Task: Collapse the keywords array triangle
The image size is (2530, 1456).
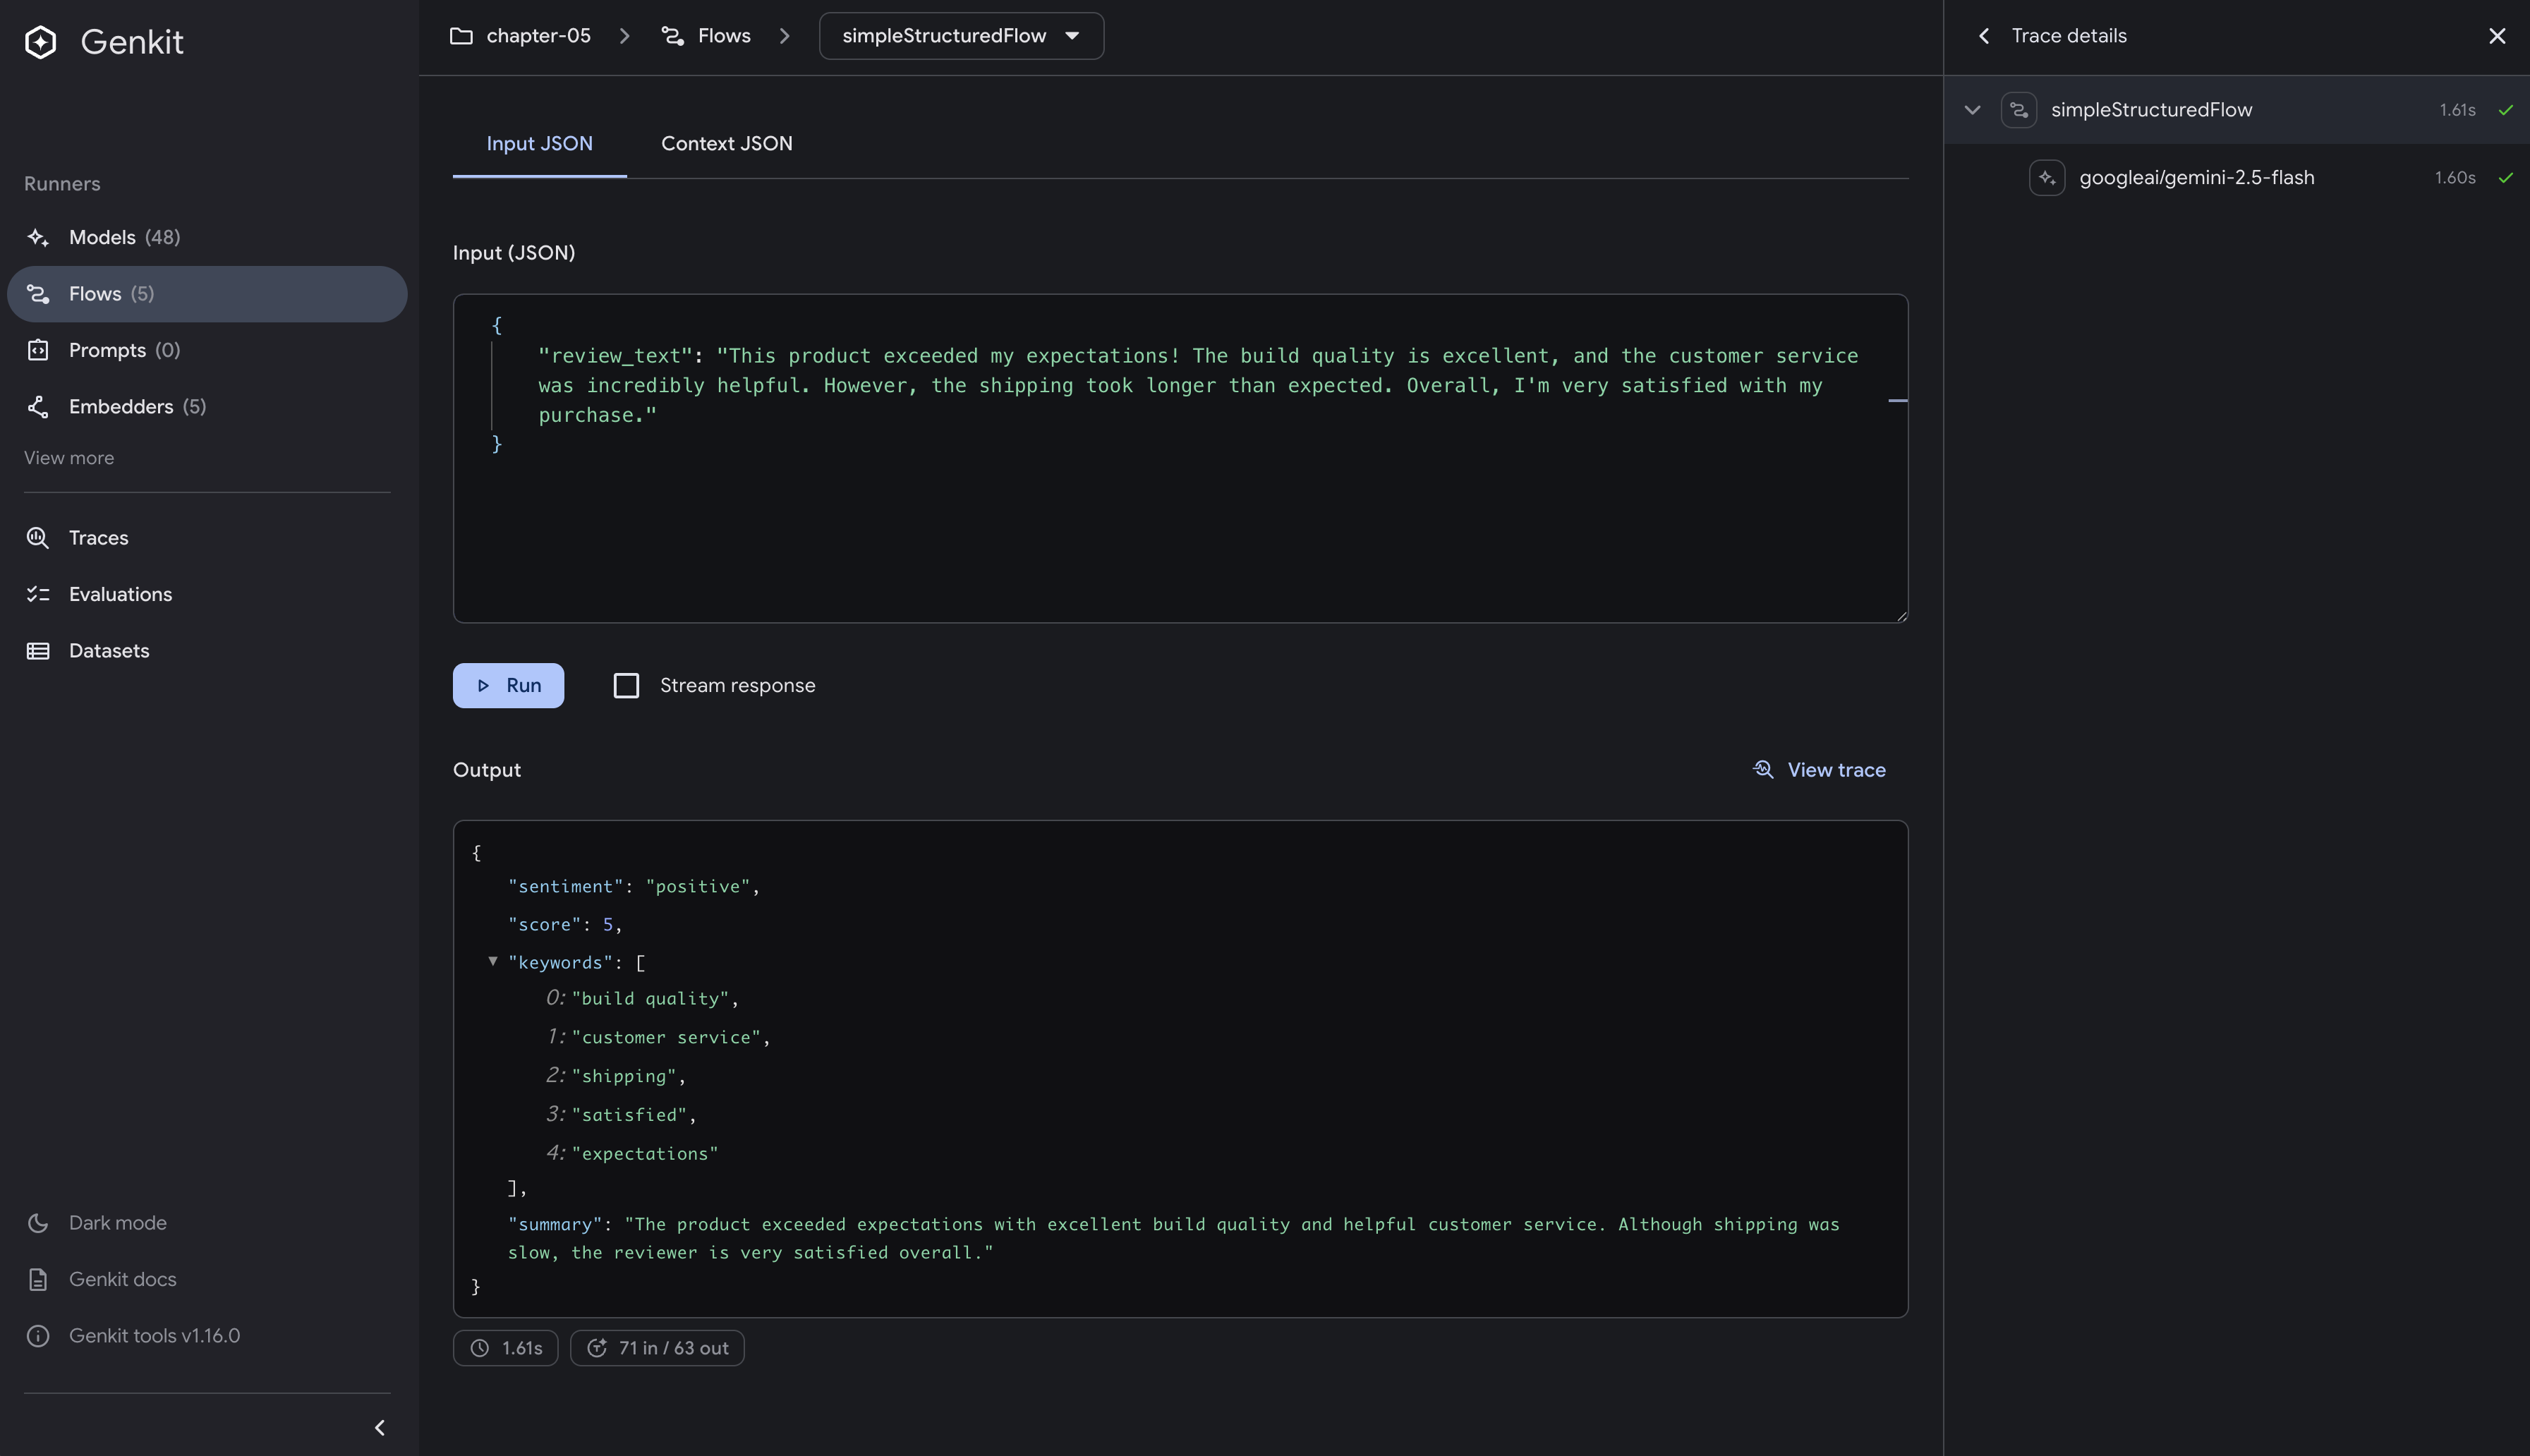Action: tap(493, 961)
